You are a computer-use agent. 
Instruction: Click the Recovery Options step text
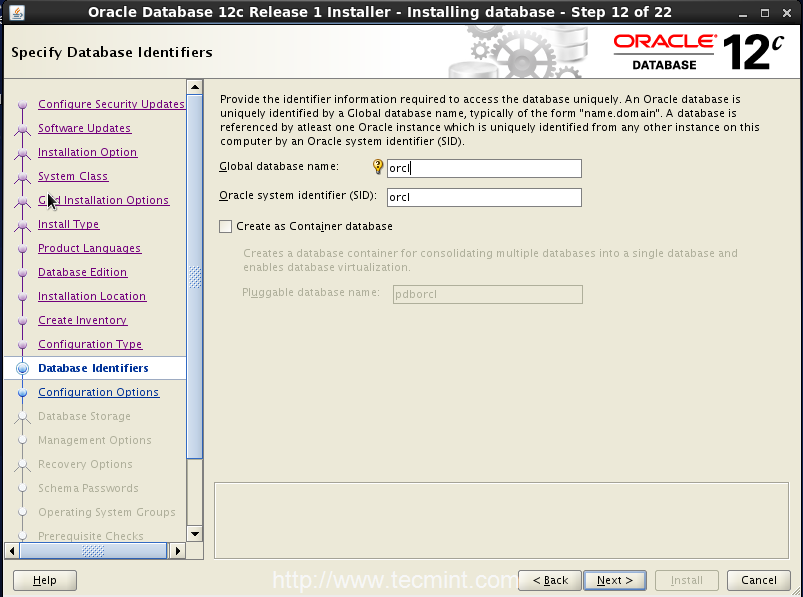[x=86, y=464]
